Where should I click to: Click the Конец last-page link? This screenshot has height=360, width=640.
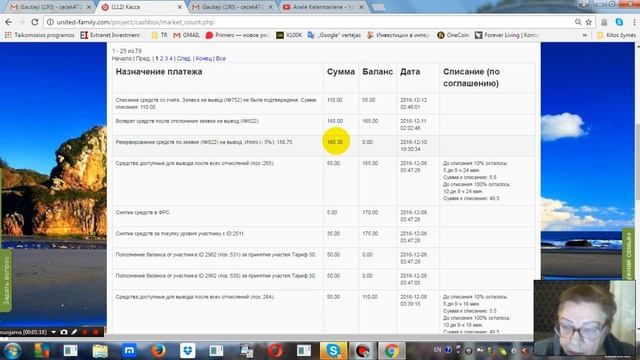(204, 59)
